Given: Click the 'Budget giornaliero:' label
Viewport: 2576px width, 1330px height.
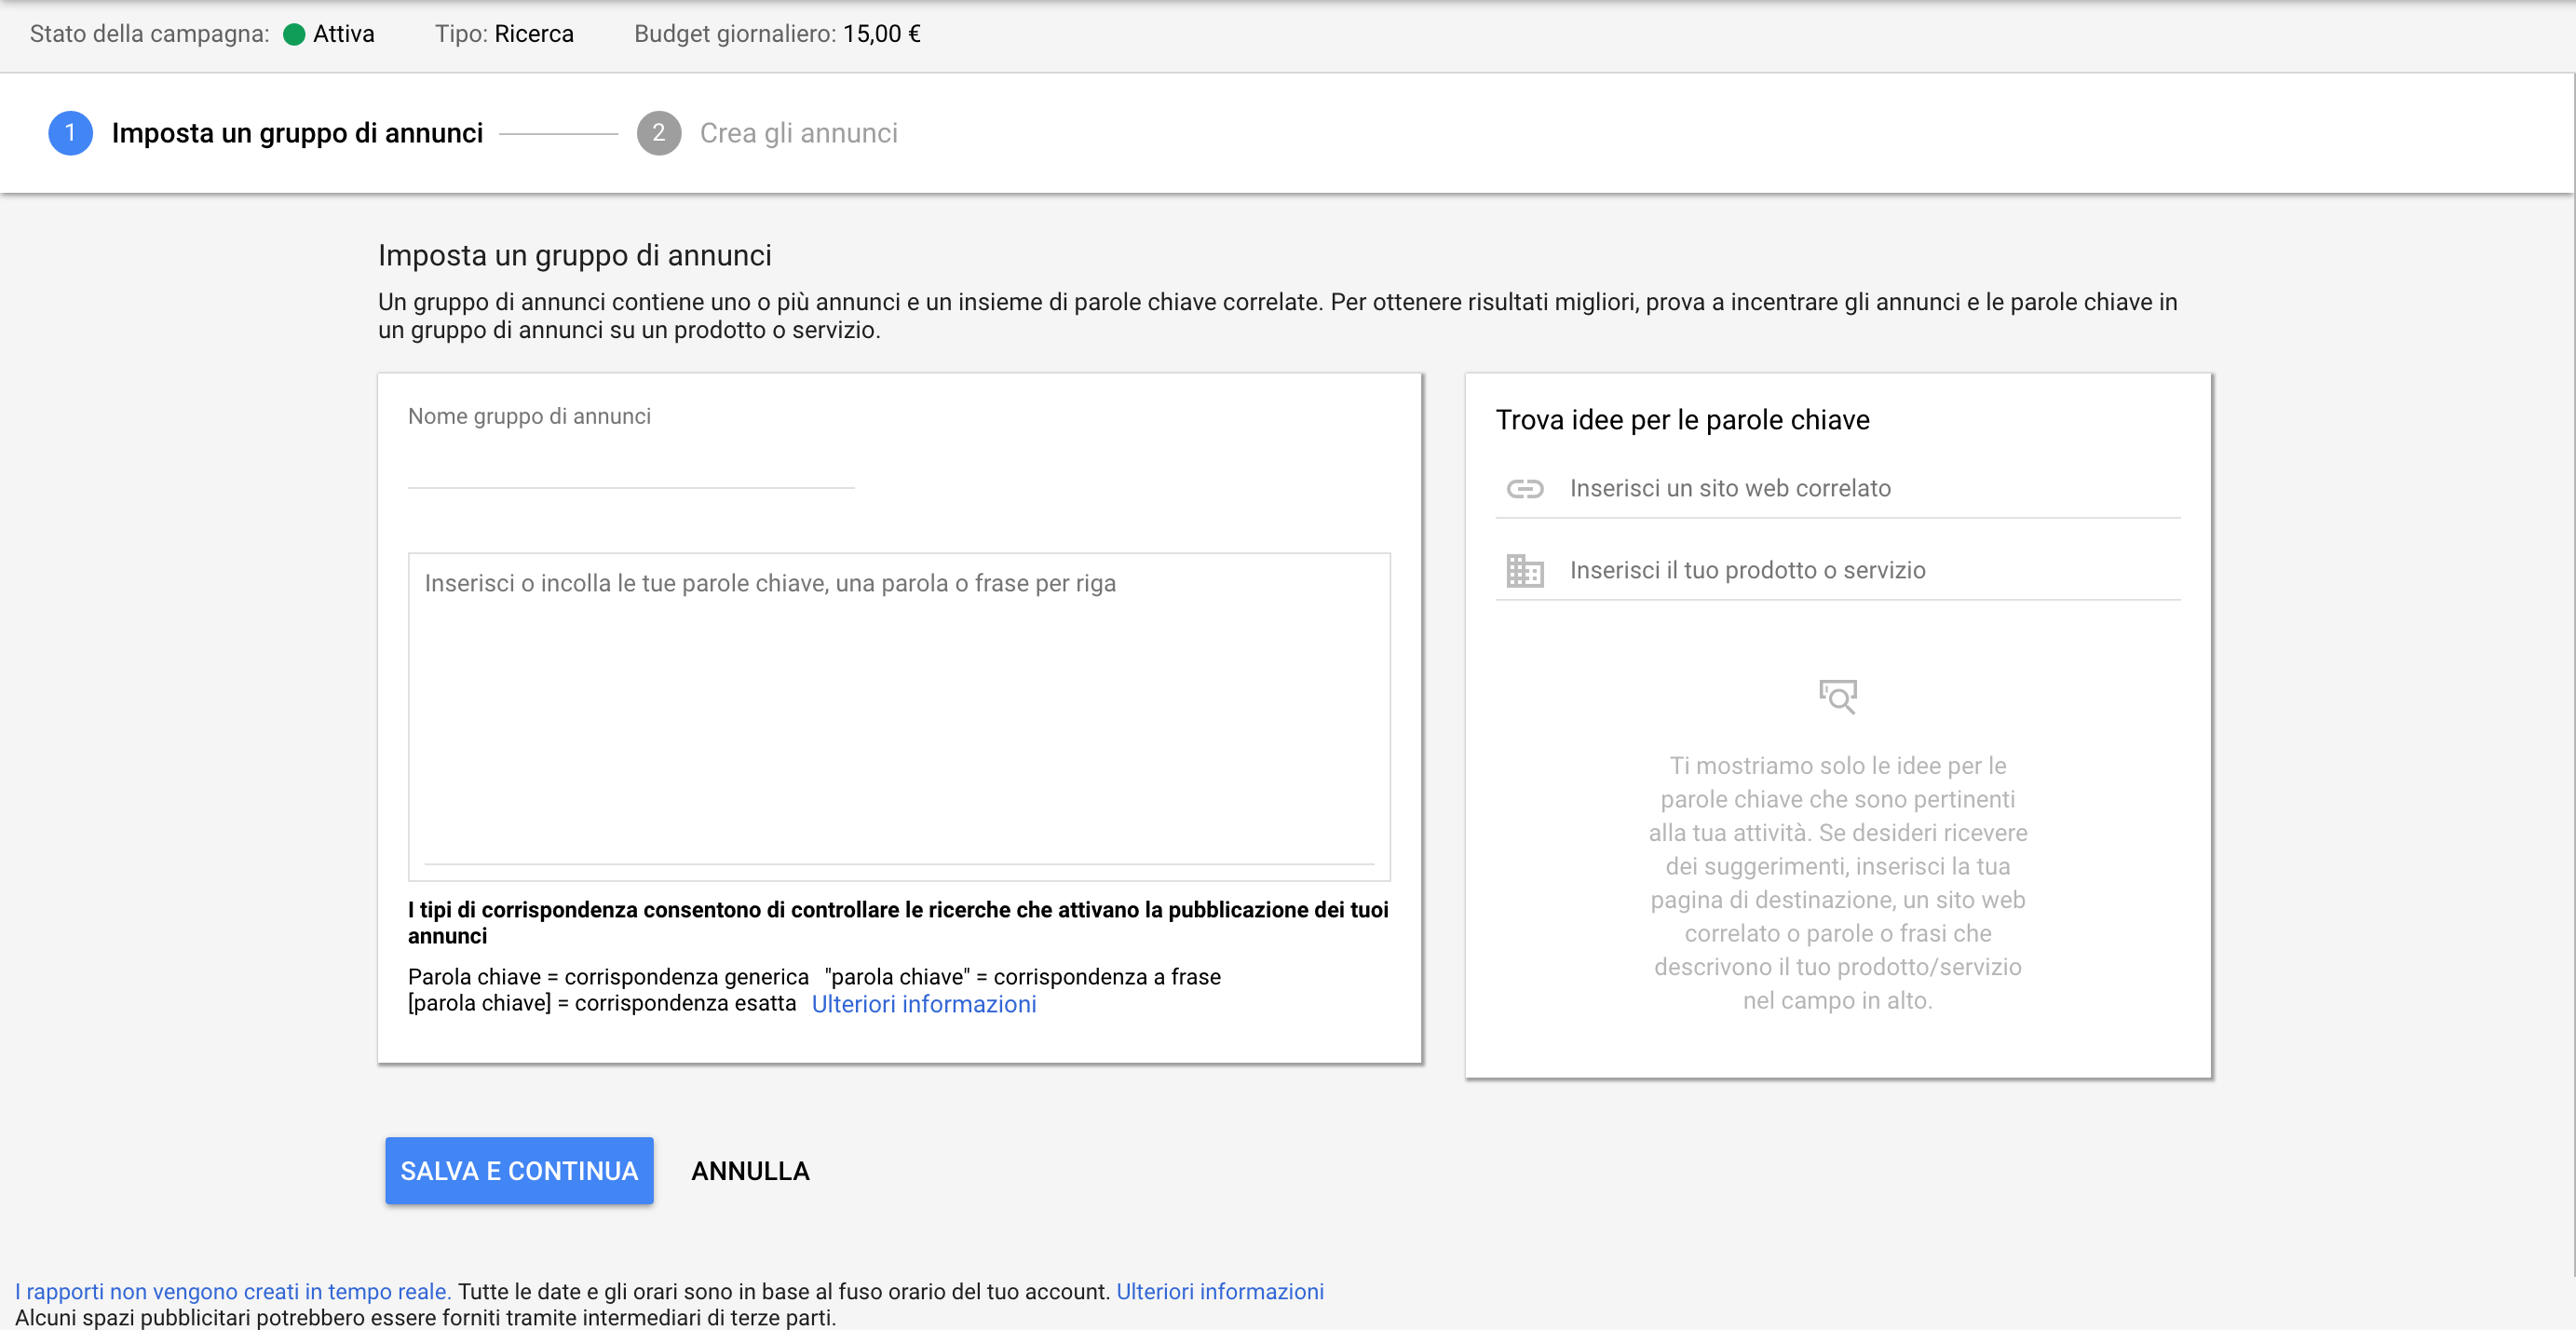Looking at the screenshot, I should tap(735, 34).
